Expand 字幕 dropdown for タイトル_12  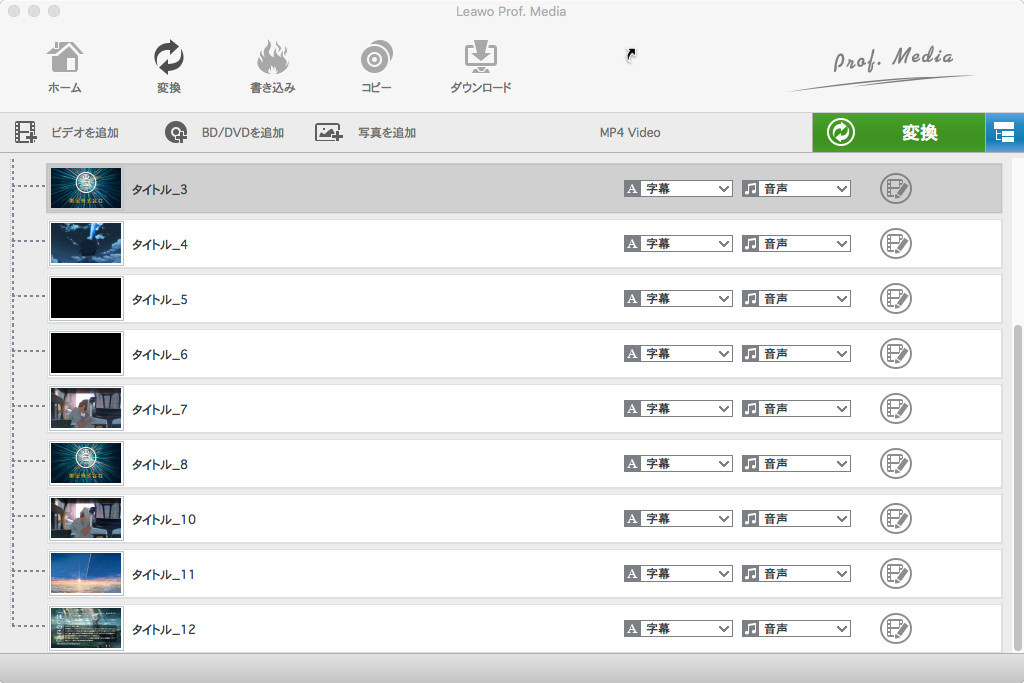678,628
